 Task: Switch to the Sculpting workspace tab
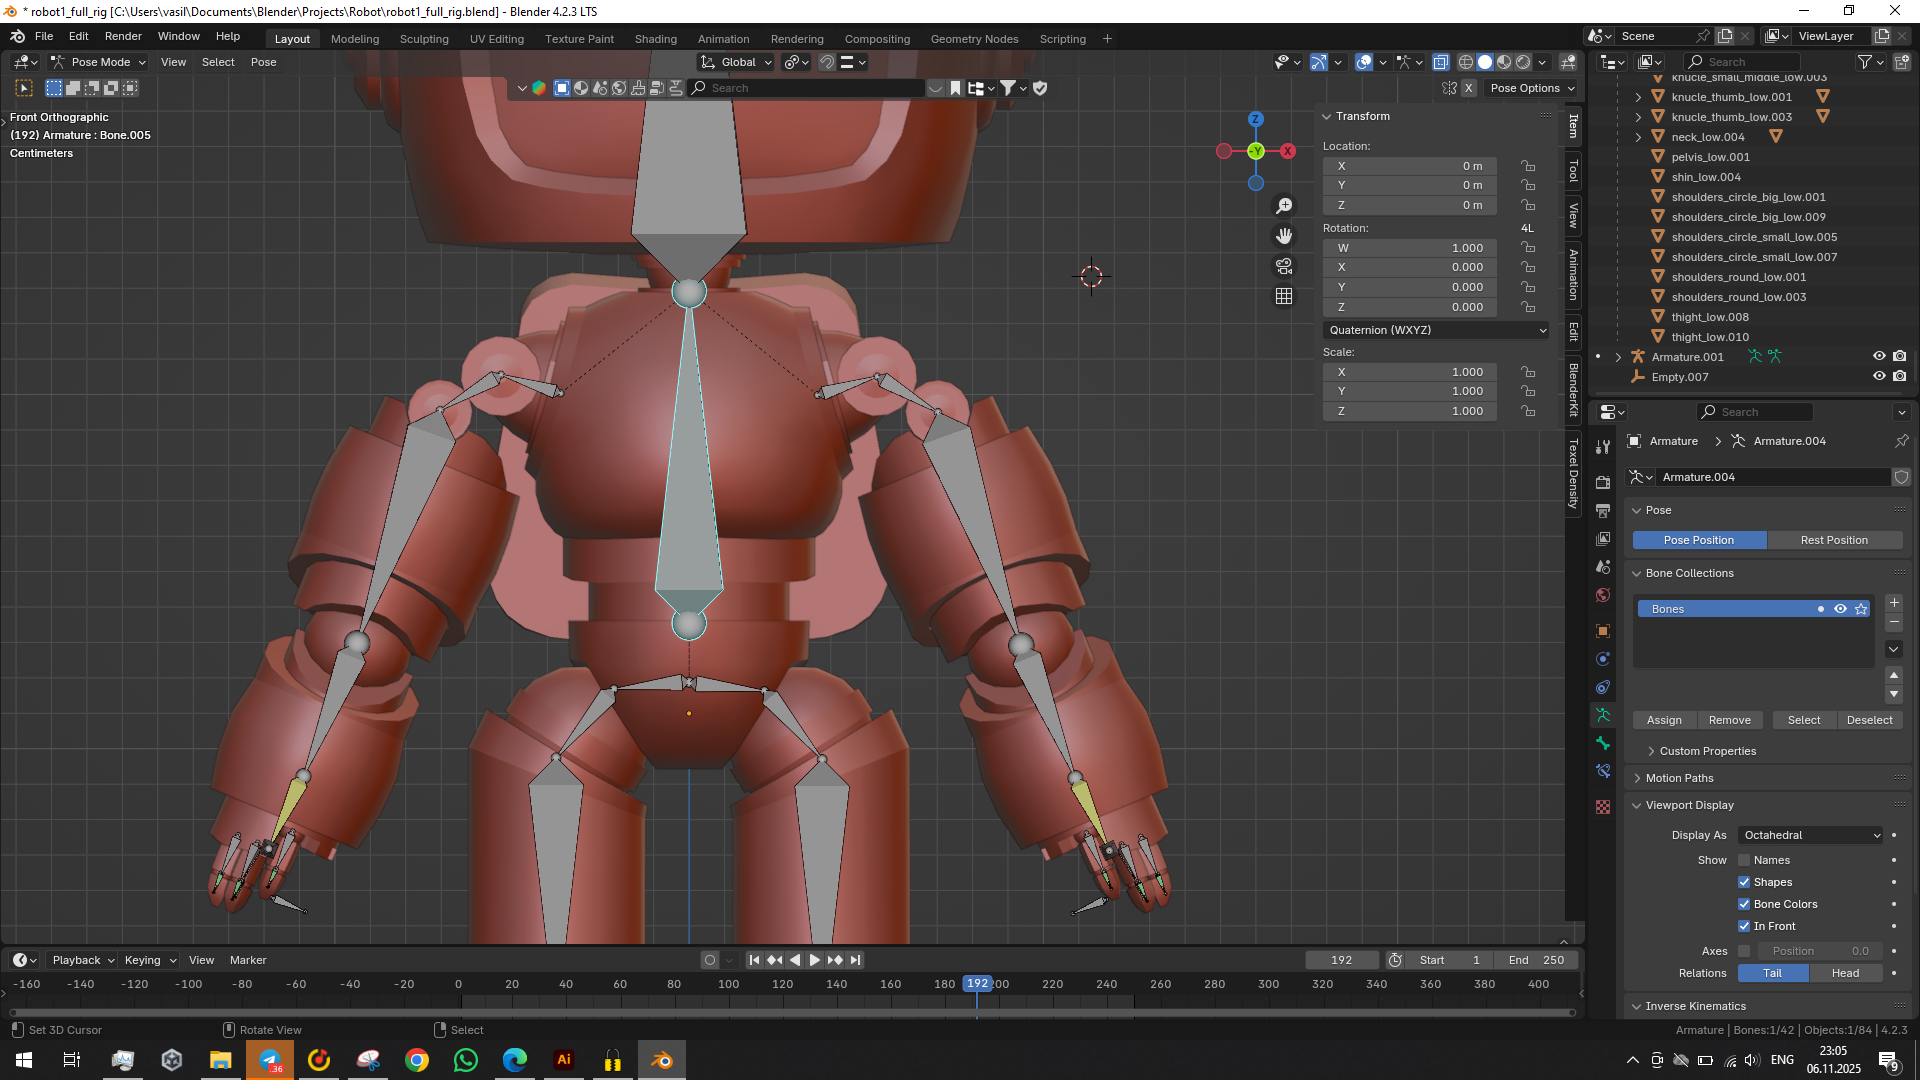coord(424,39)
